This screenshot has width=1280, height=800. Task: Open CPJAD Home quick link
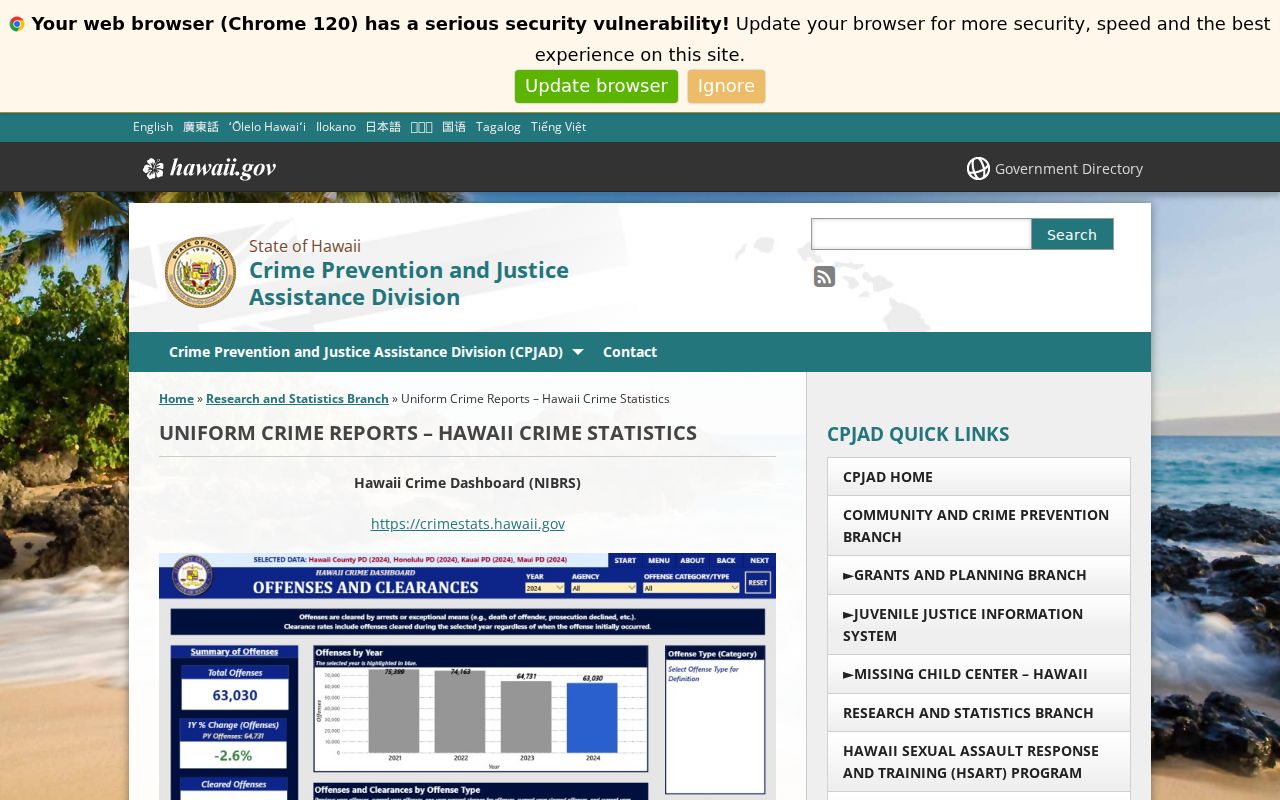(979, 477)
